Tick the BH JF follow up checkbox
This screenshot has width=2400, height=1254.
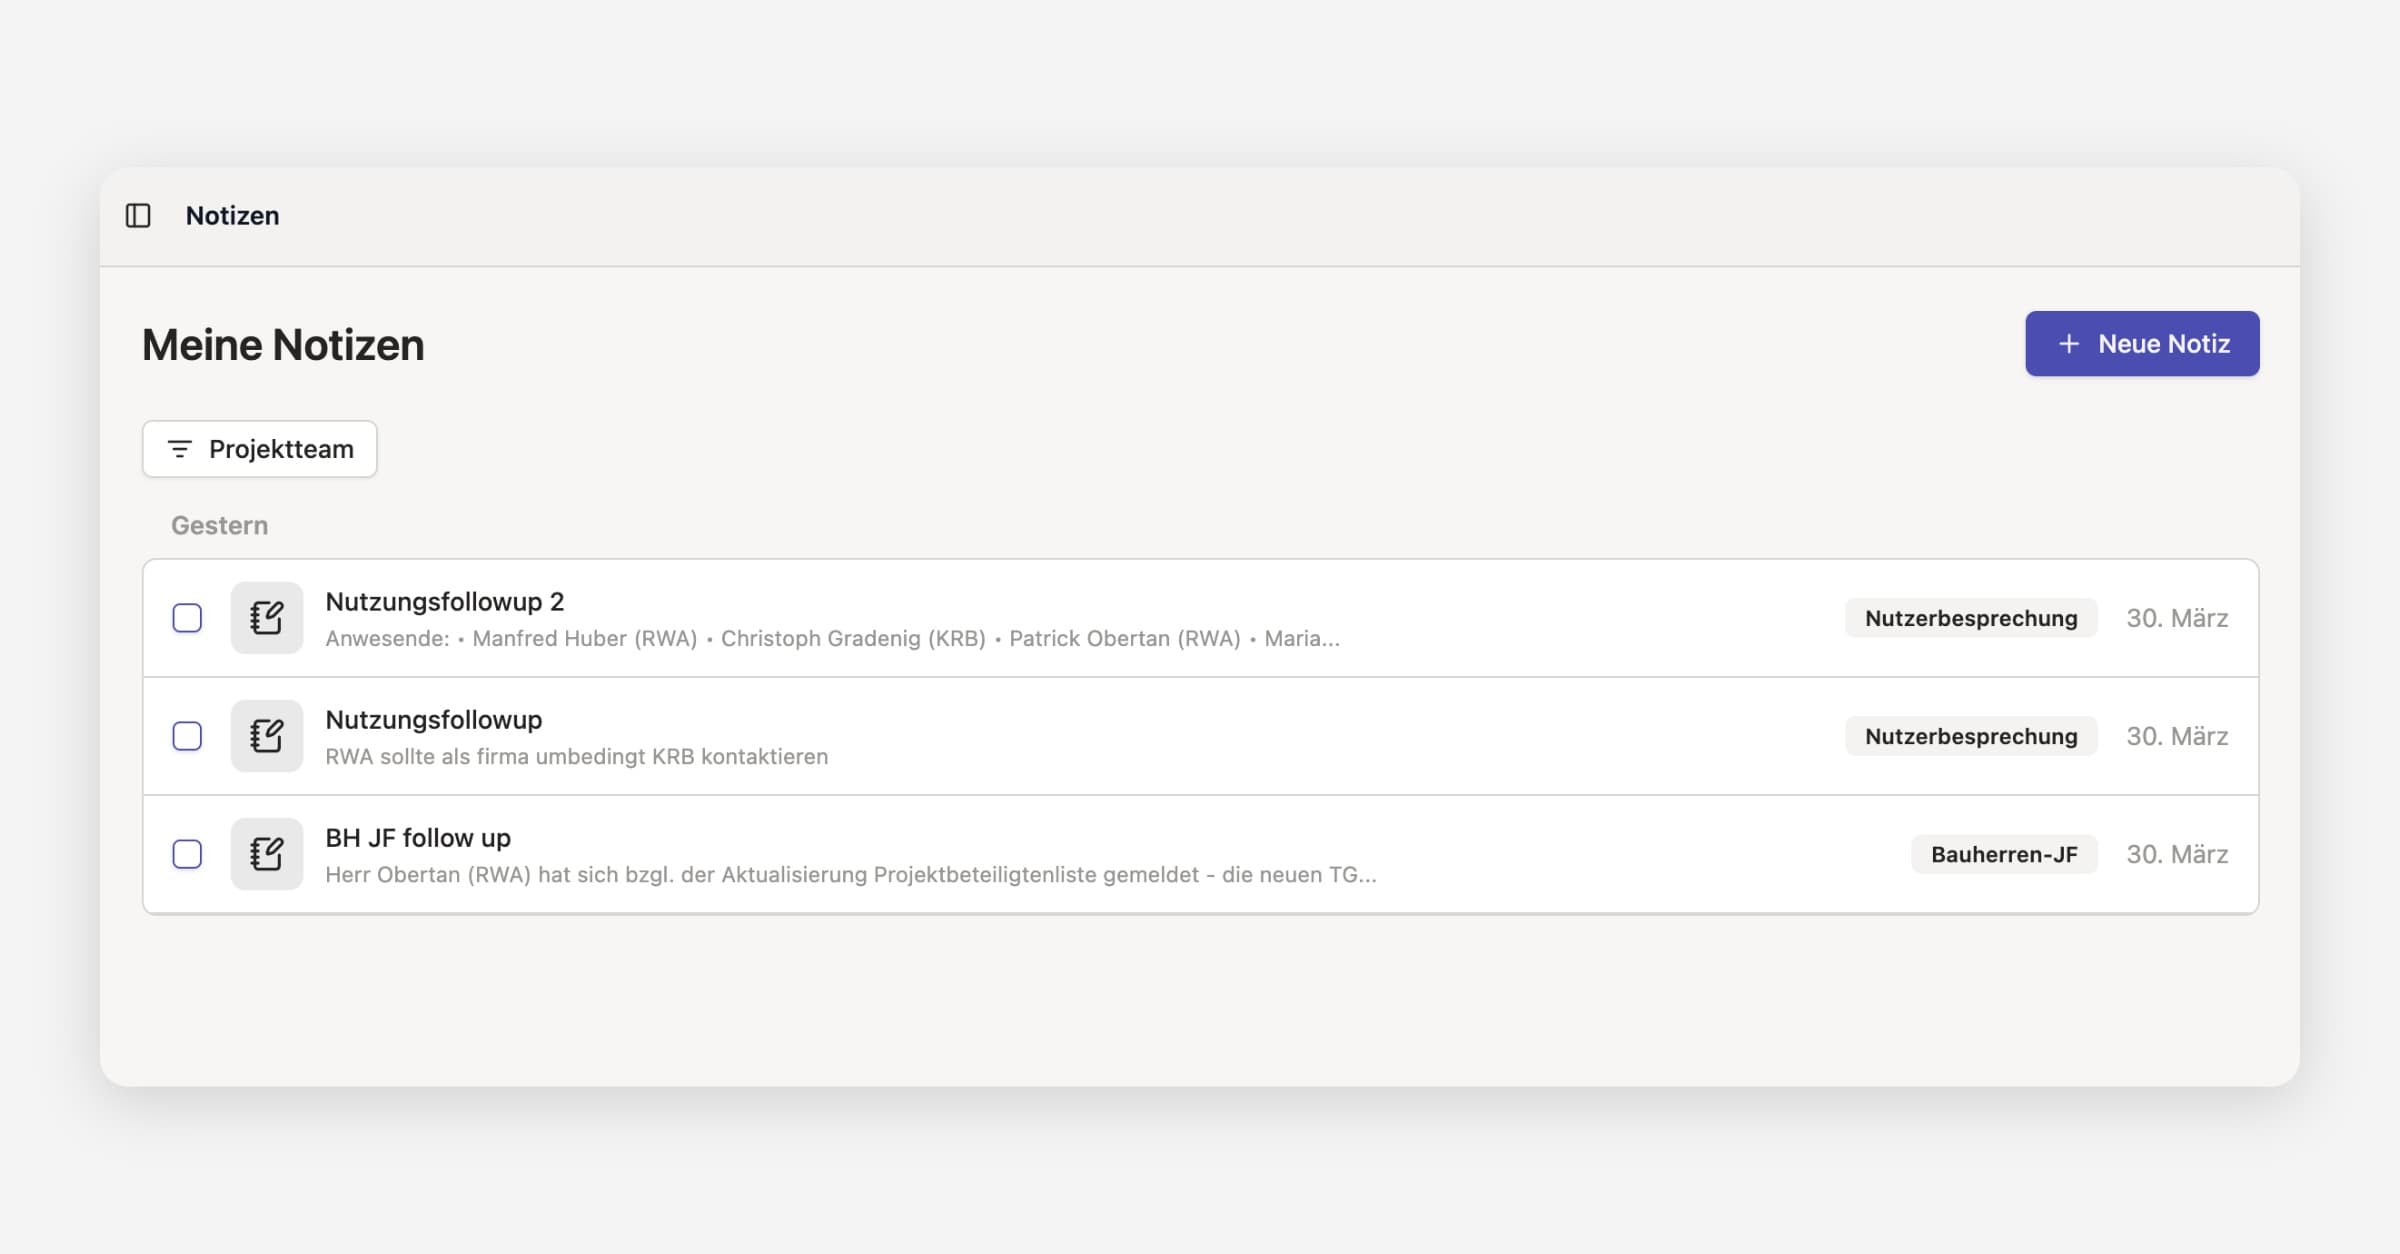click(x=187, y=854)
